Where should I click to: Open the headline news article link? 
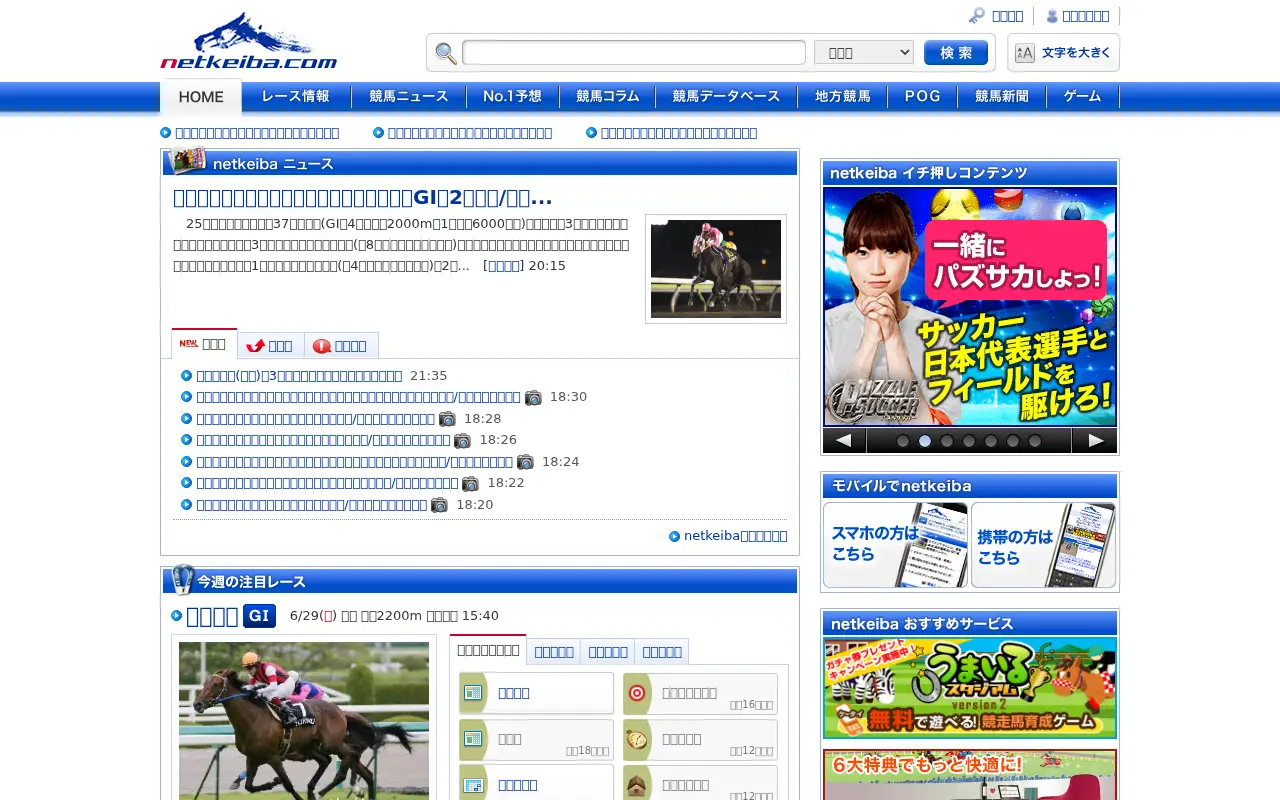pyautogui.click(x=363, y=198)
